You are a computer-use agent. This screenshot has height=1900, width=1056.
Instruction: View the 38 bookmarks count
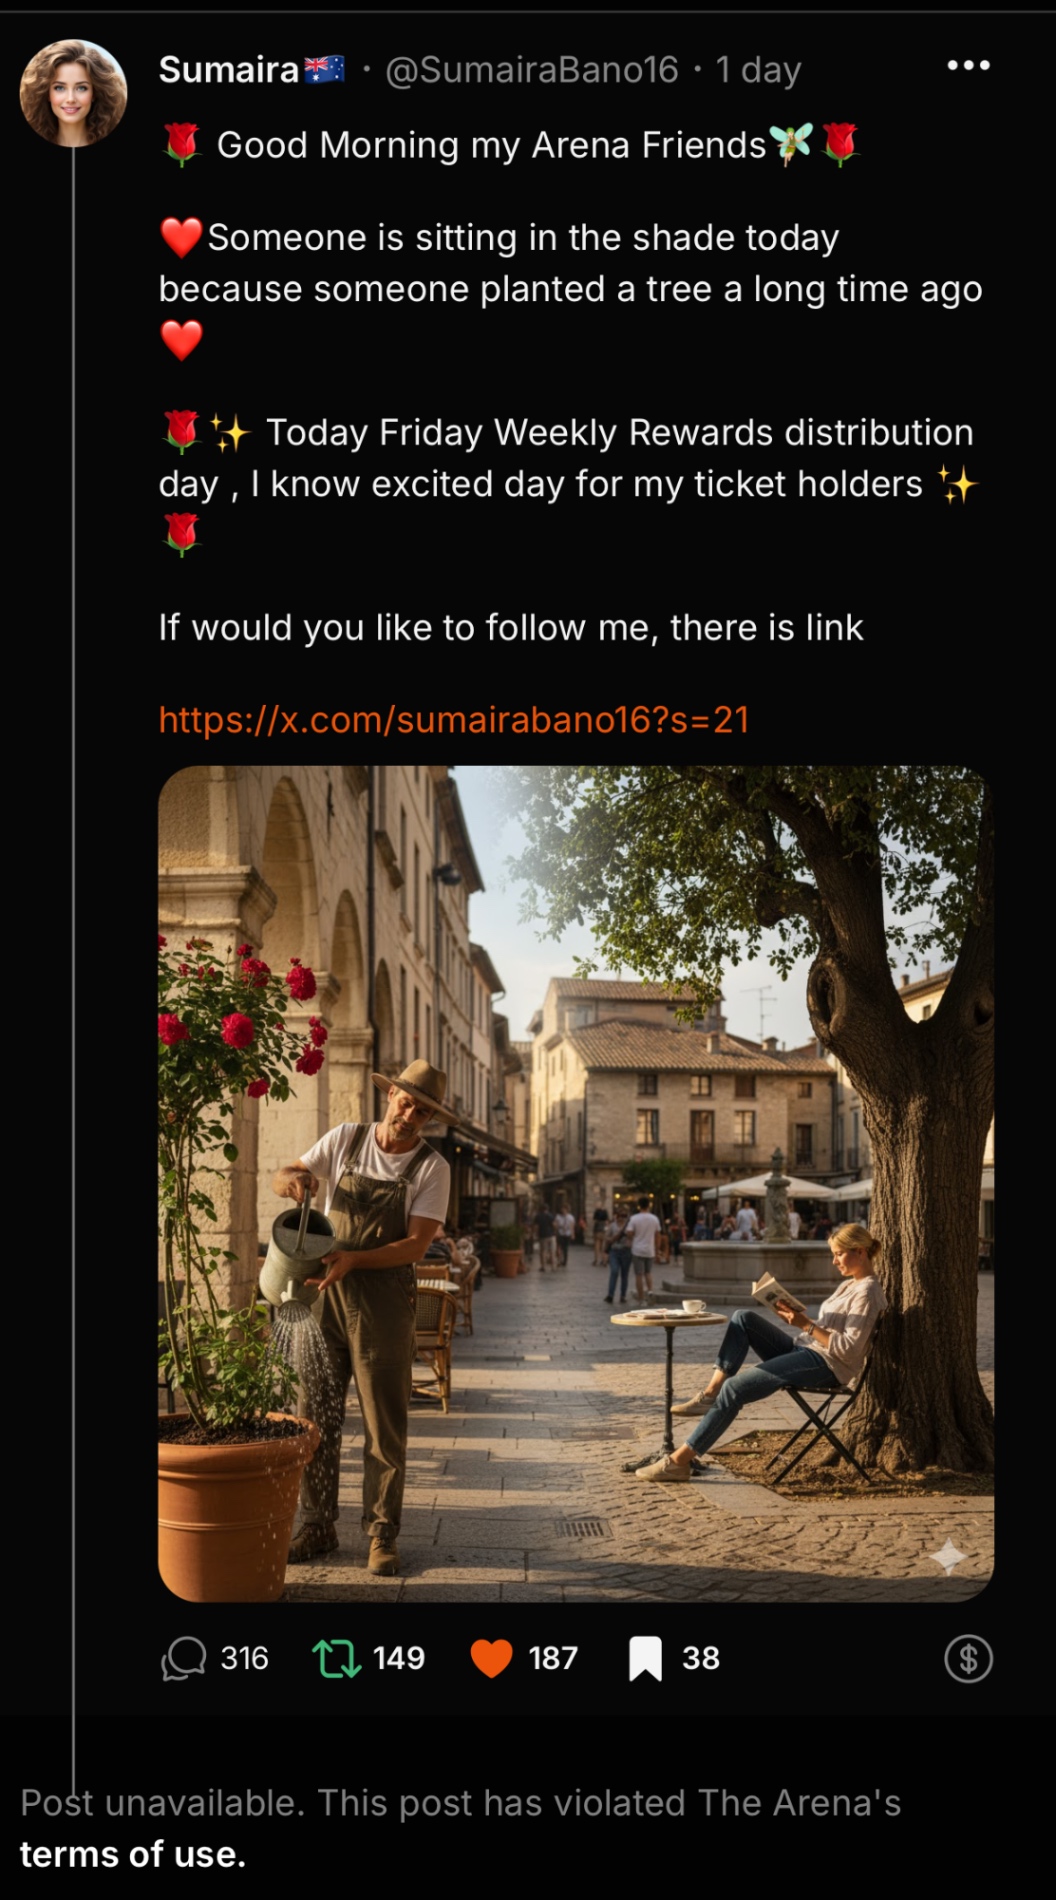[701, 1658]
